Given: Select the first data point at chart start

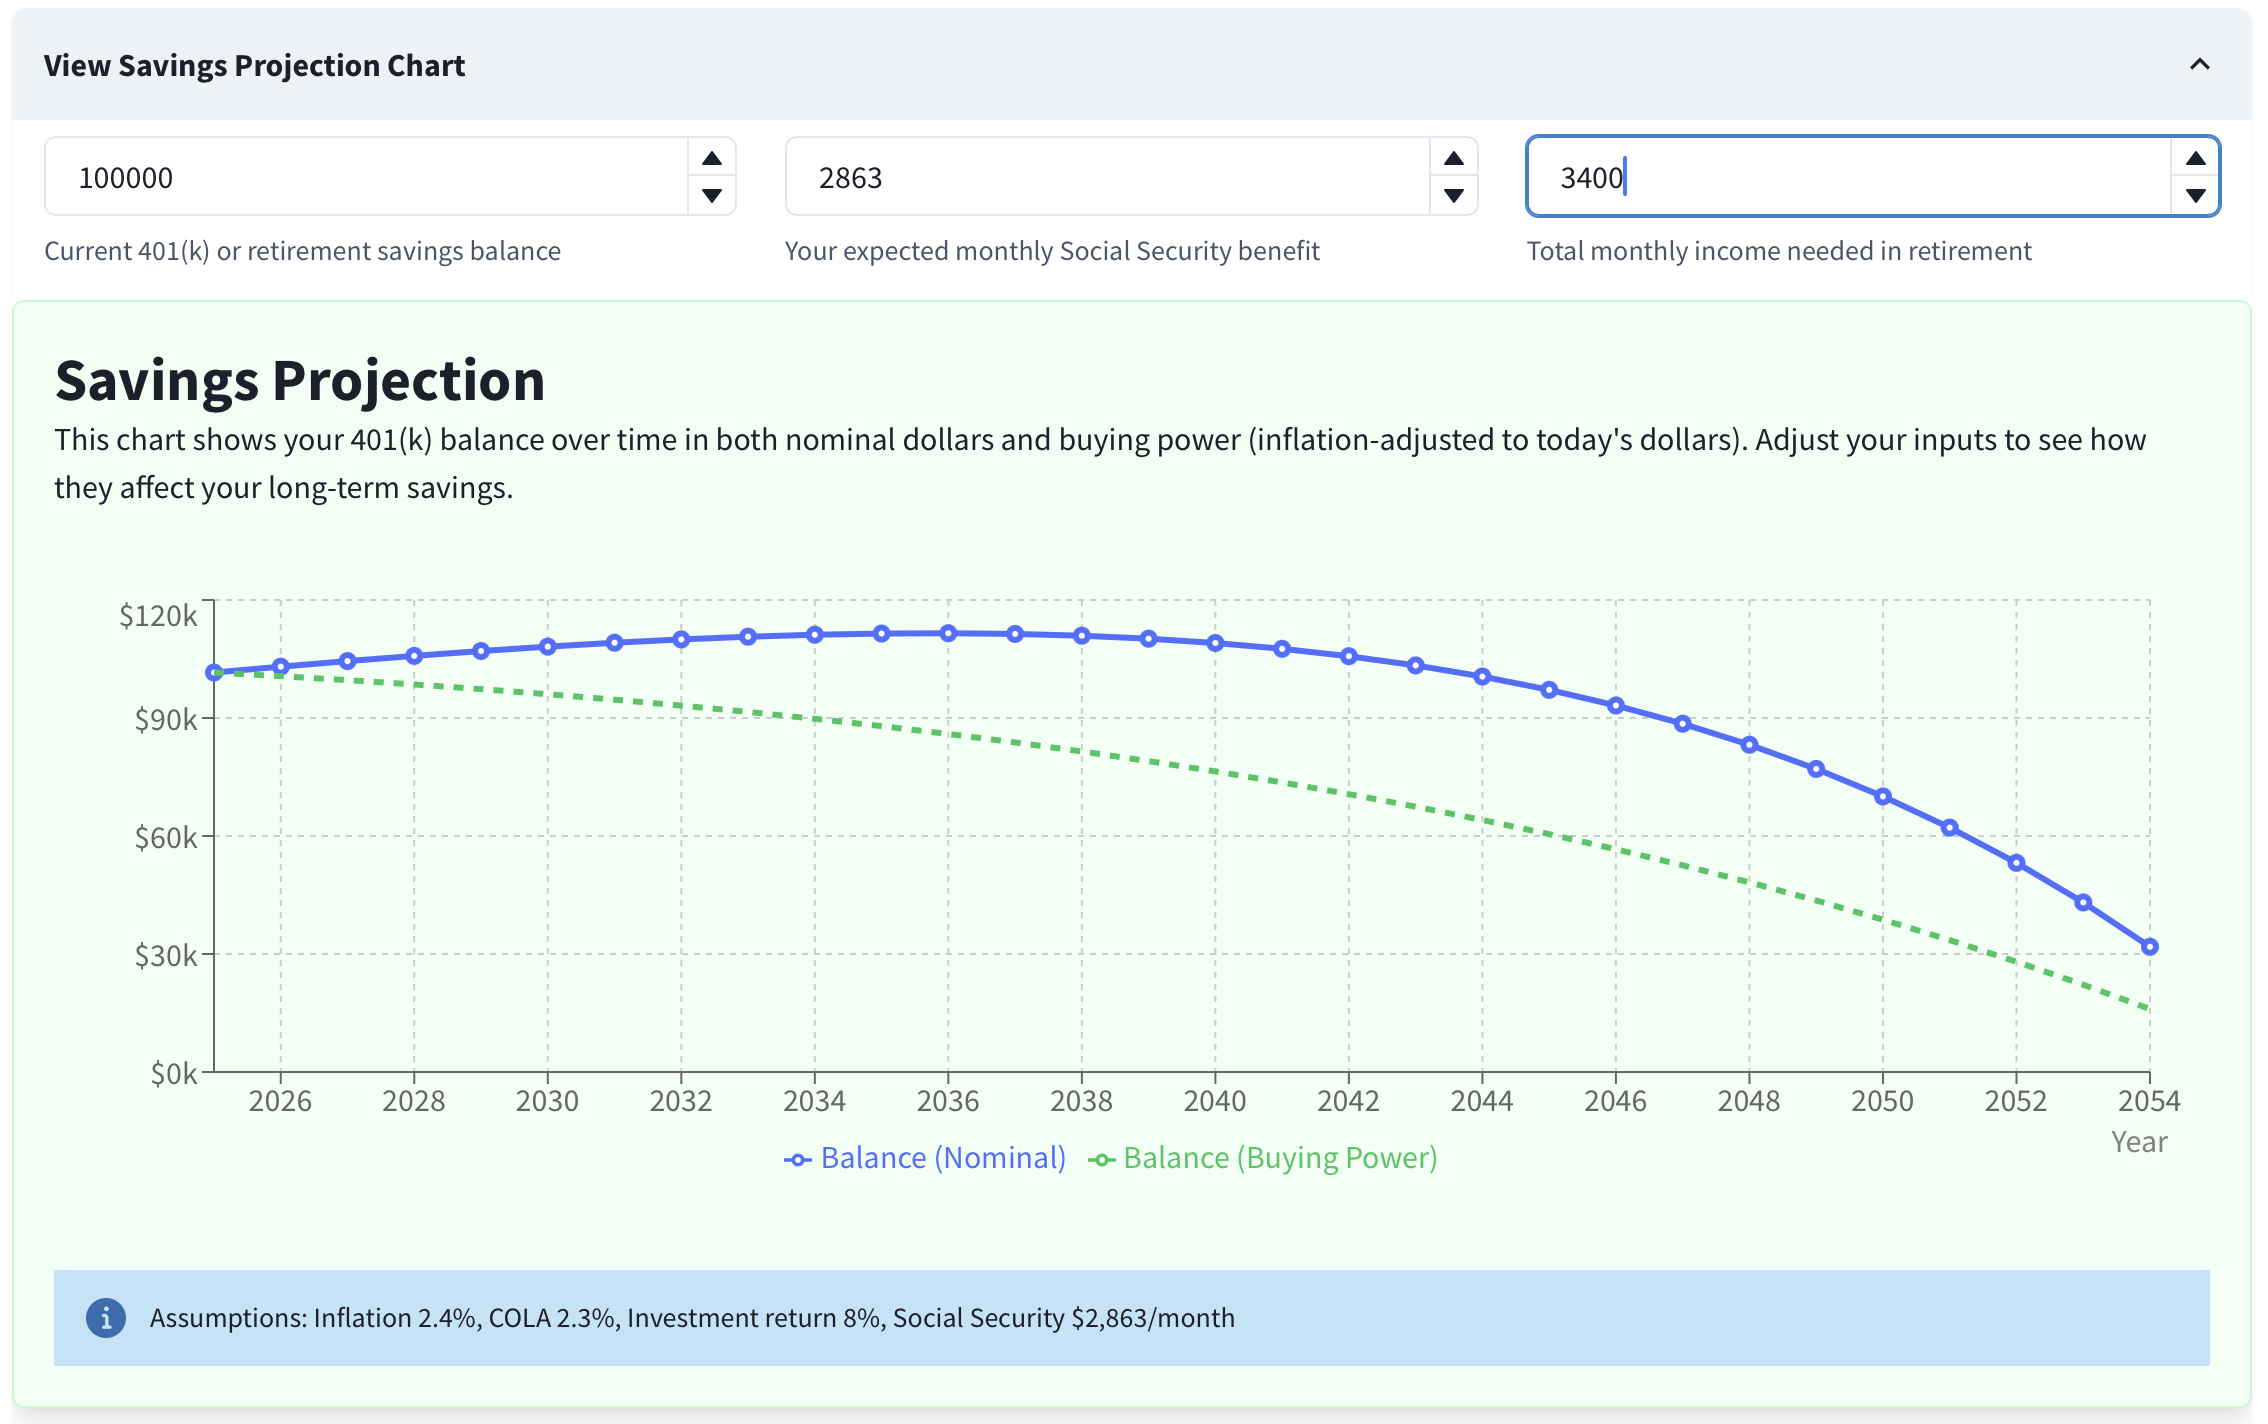Looking at the screenshot, I should (214, 673).
